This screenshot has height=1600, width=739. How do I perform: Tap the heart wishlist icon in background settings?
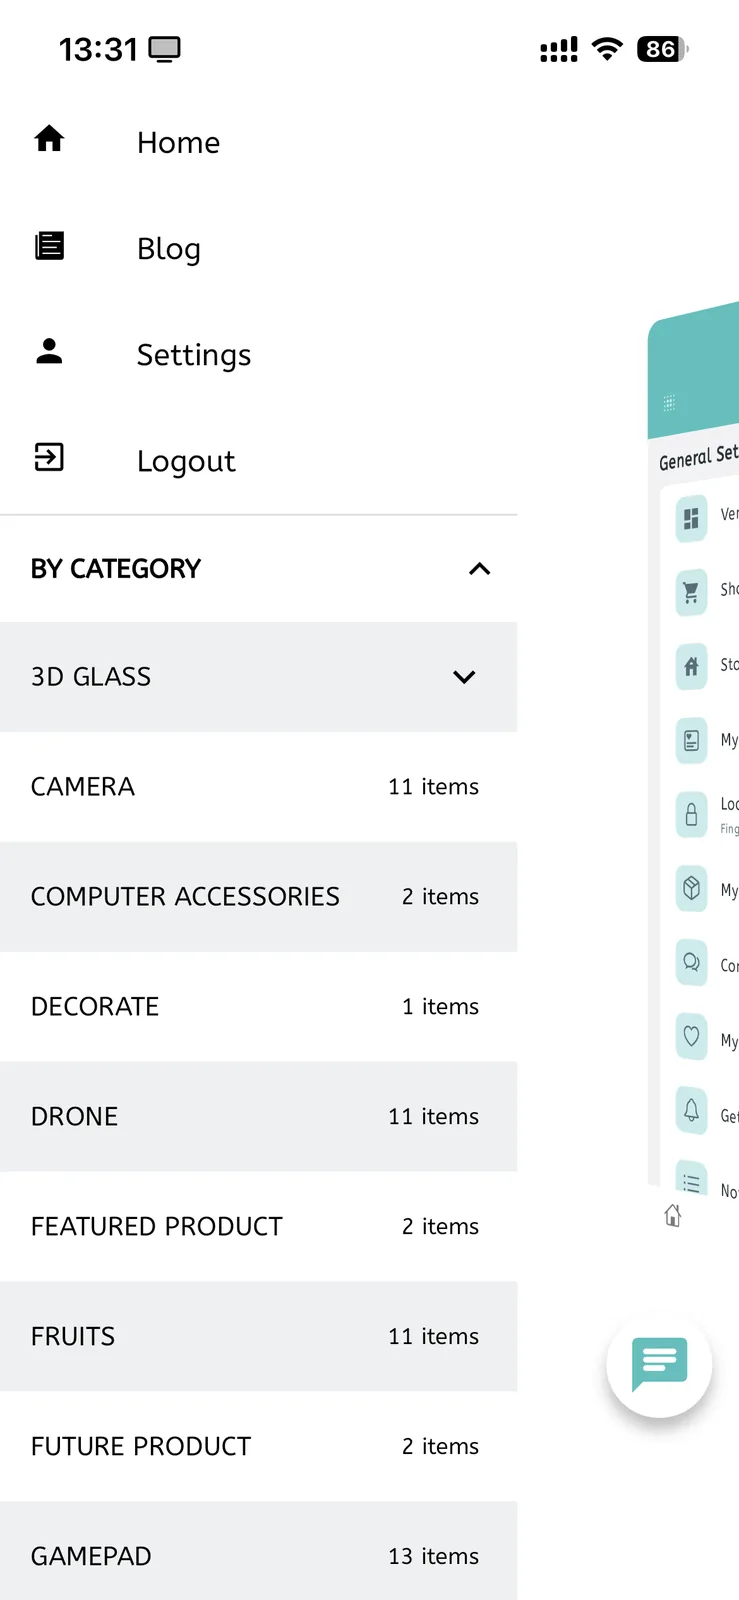coord(691,1036)
